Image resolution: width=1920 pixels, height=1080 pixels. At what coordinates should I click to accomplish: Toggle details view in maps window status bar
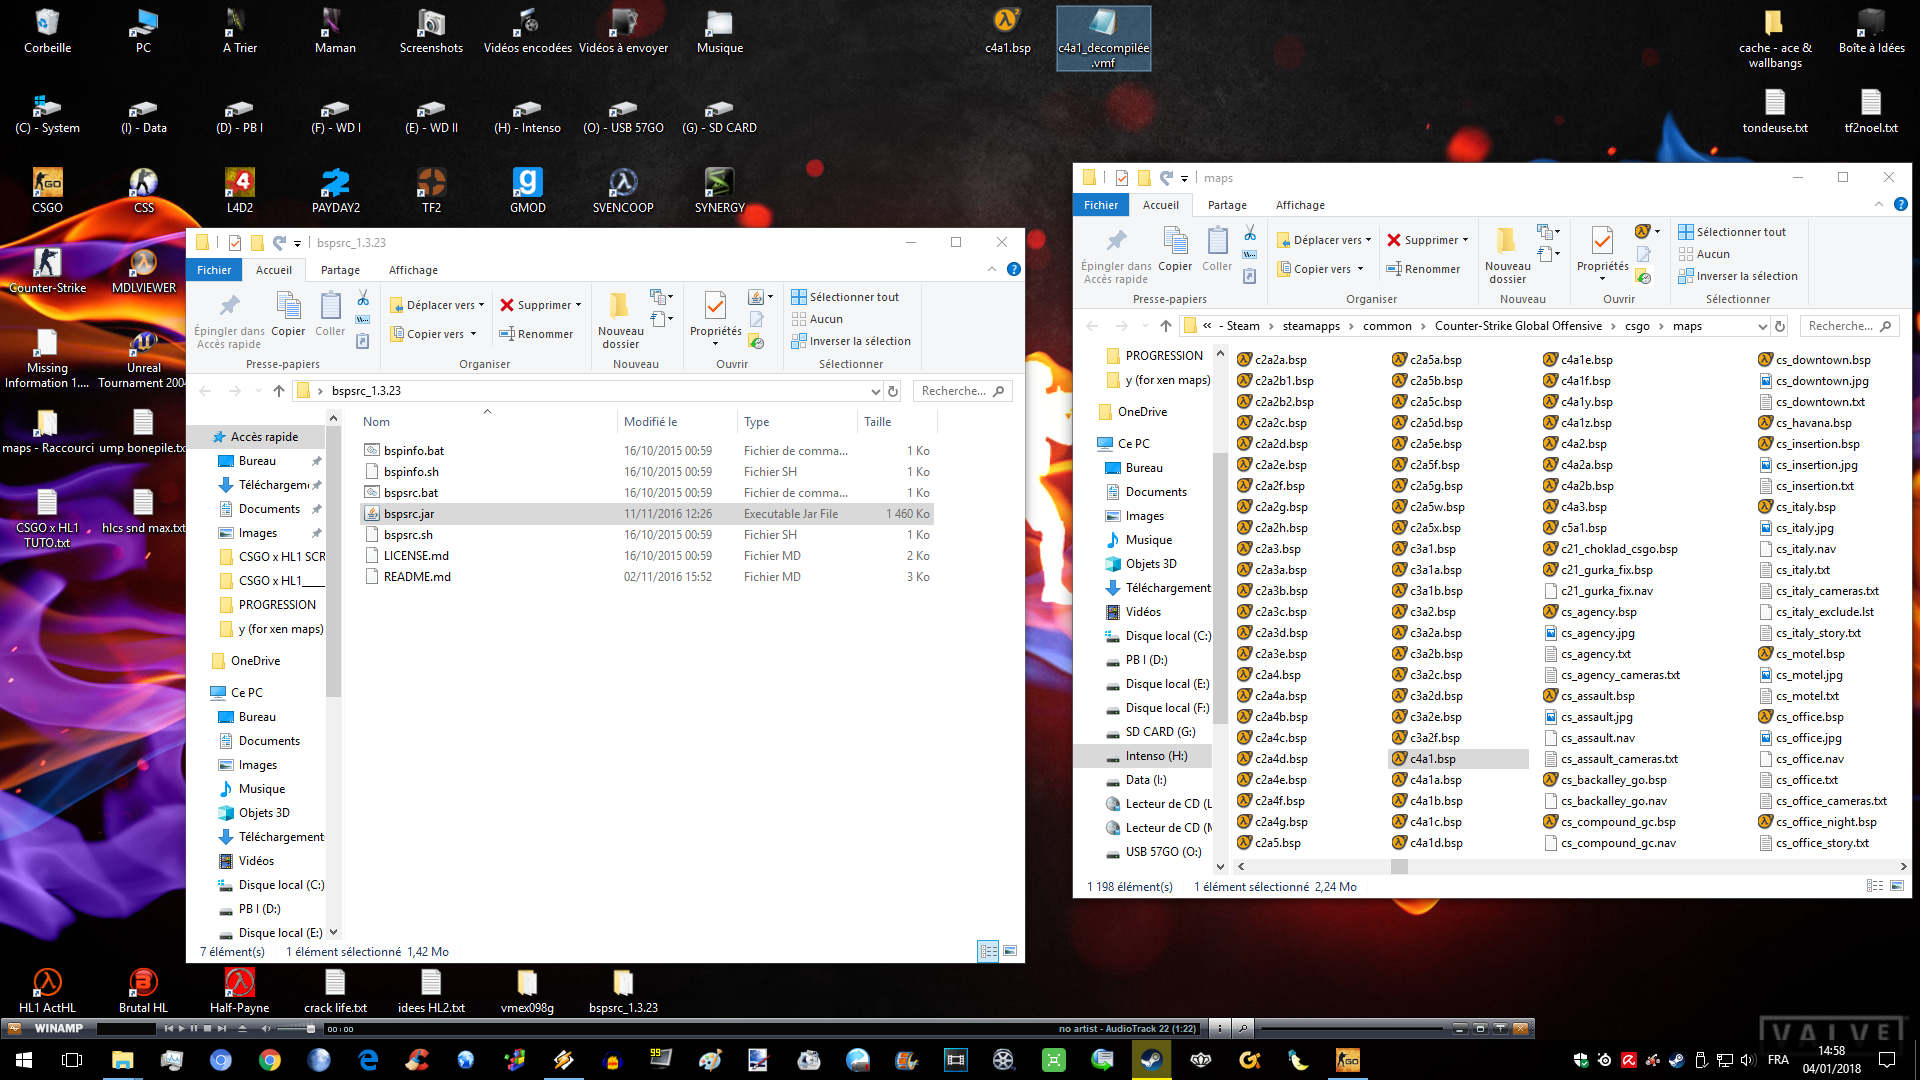click(1875, 886)
